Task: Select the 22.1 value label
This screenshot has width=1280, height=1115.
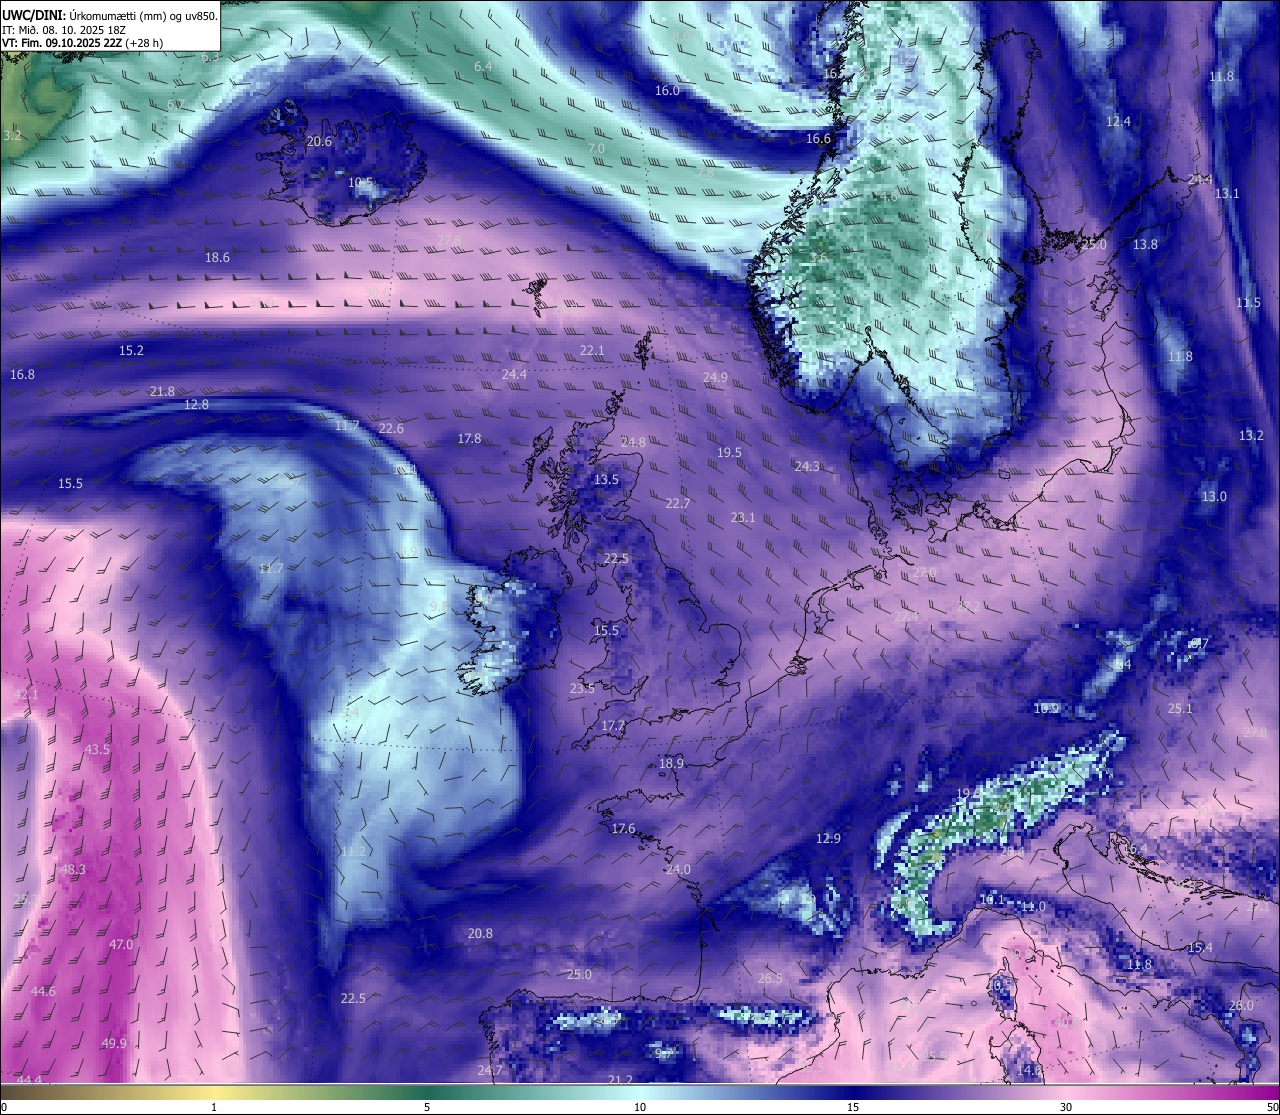Action: coord(592,350)
